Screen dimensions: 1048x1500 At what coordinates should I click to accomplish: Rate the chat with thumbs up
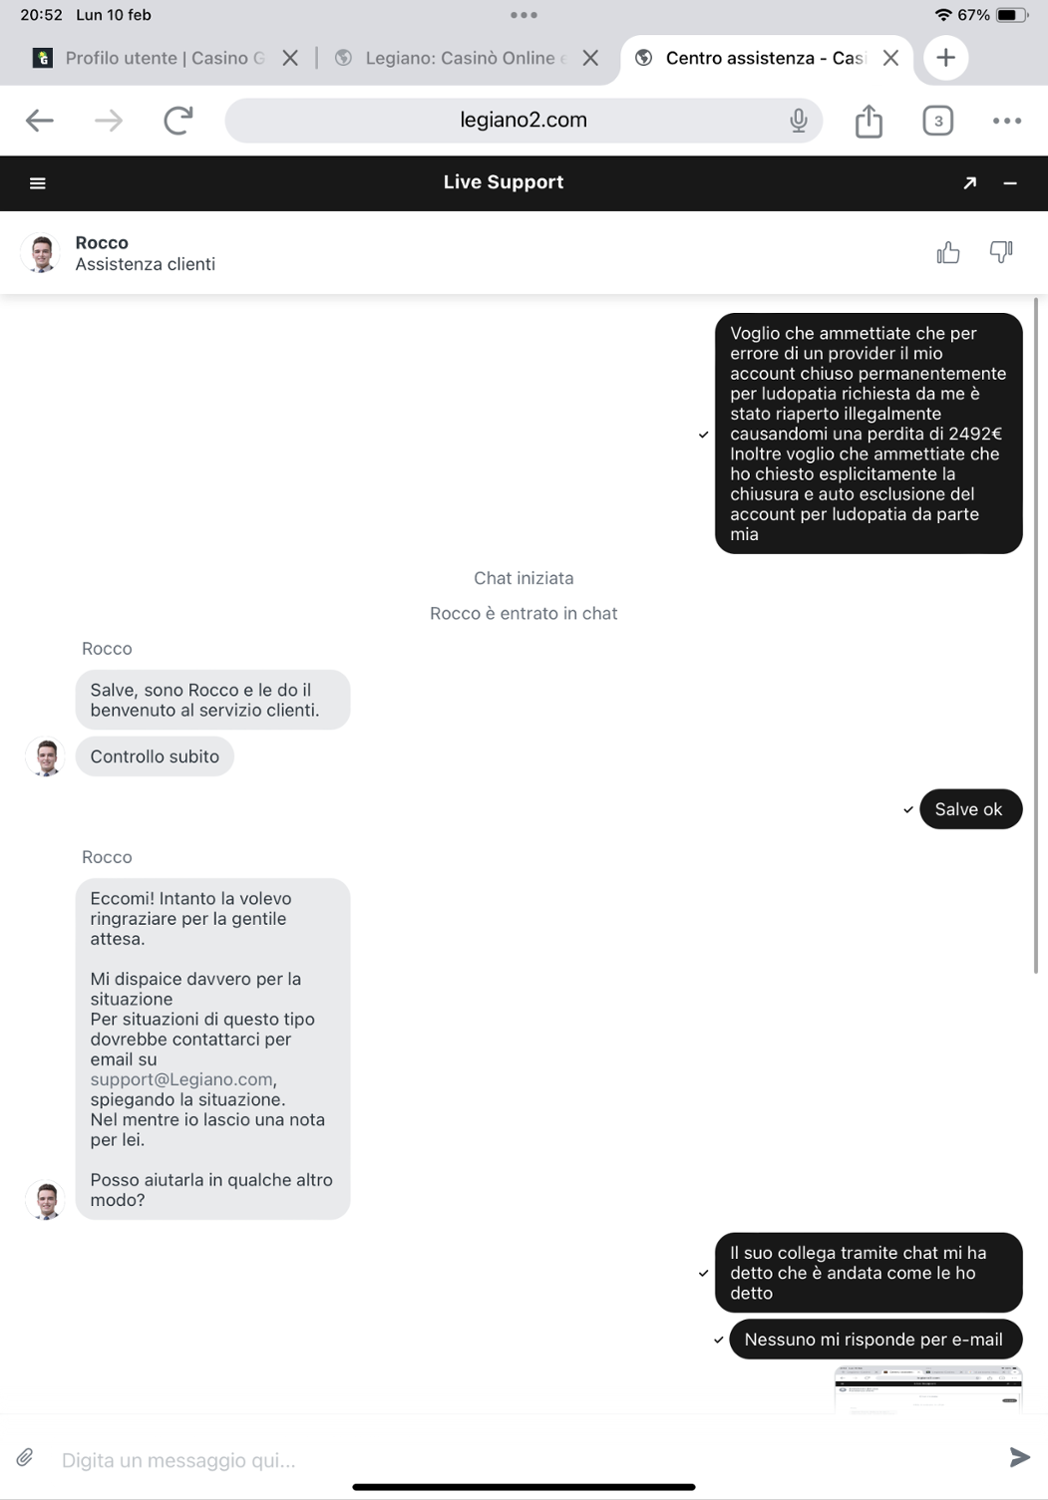click(x=948, y=253)
